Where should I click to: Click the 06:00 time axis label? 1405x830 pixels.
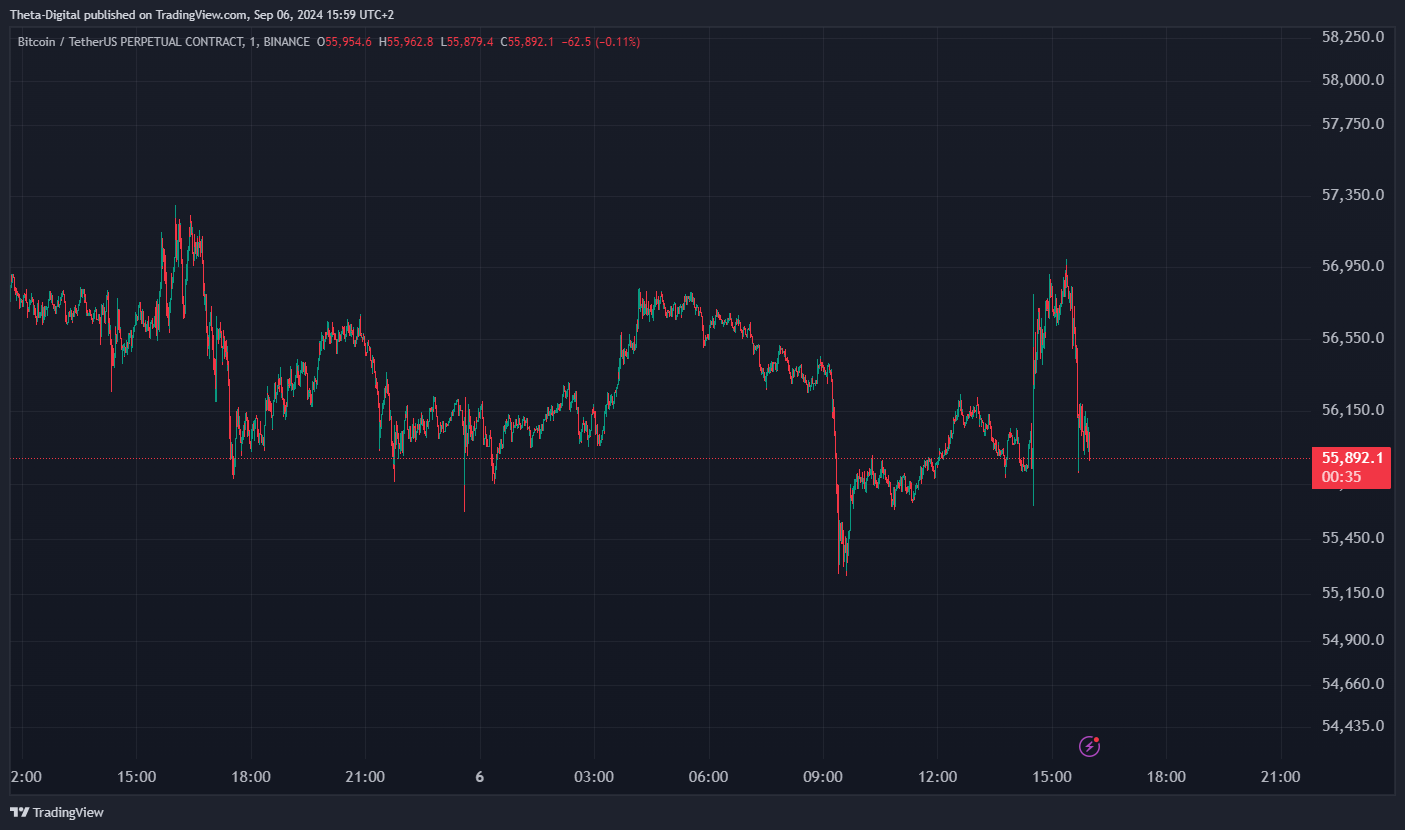tap(709, 777)
